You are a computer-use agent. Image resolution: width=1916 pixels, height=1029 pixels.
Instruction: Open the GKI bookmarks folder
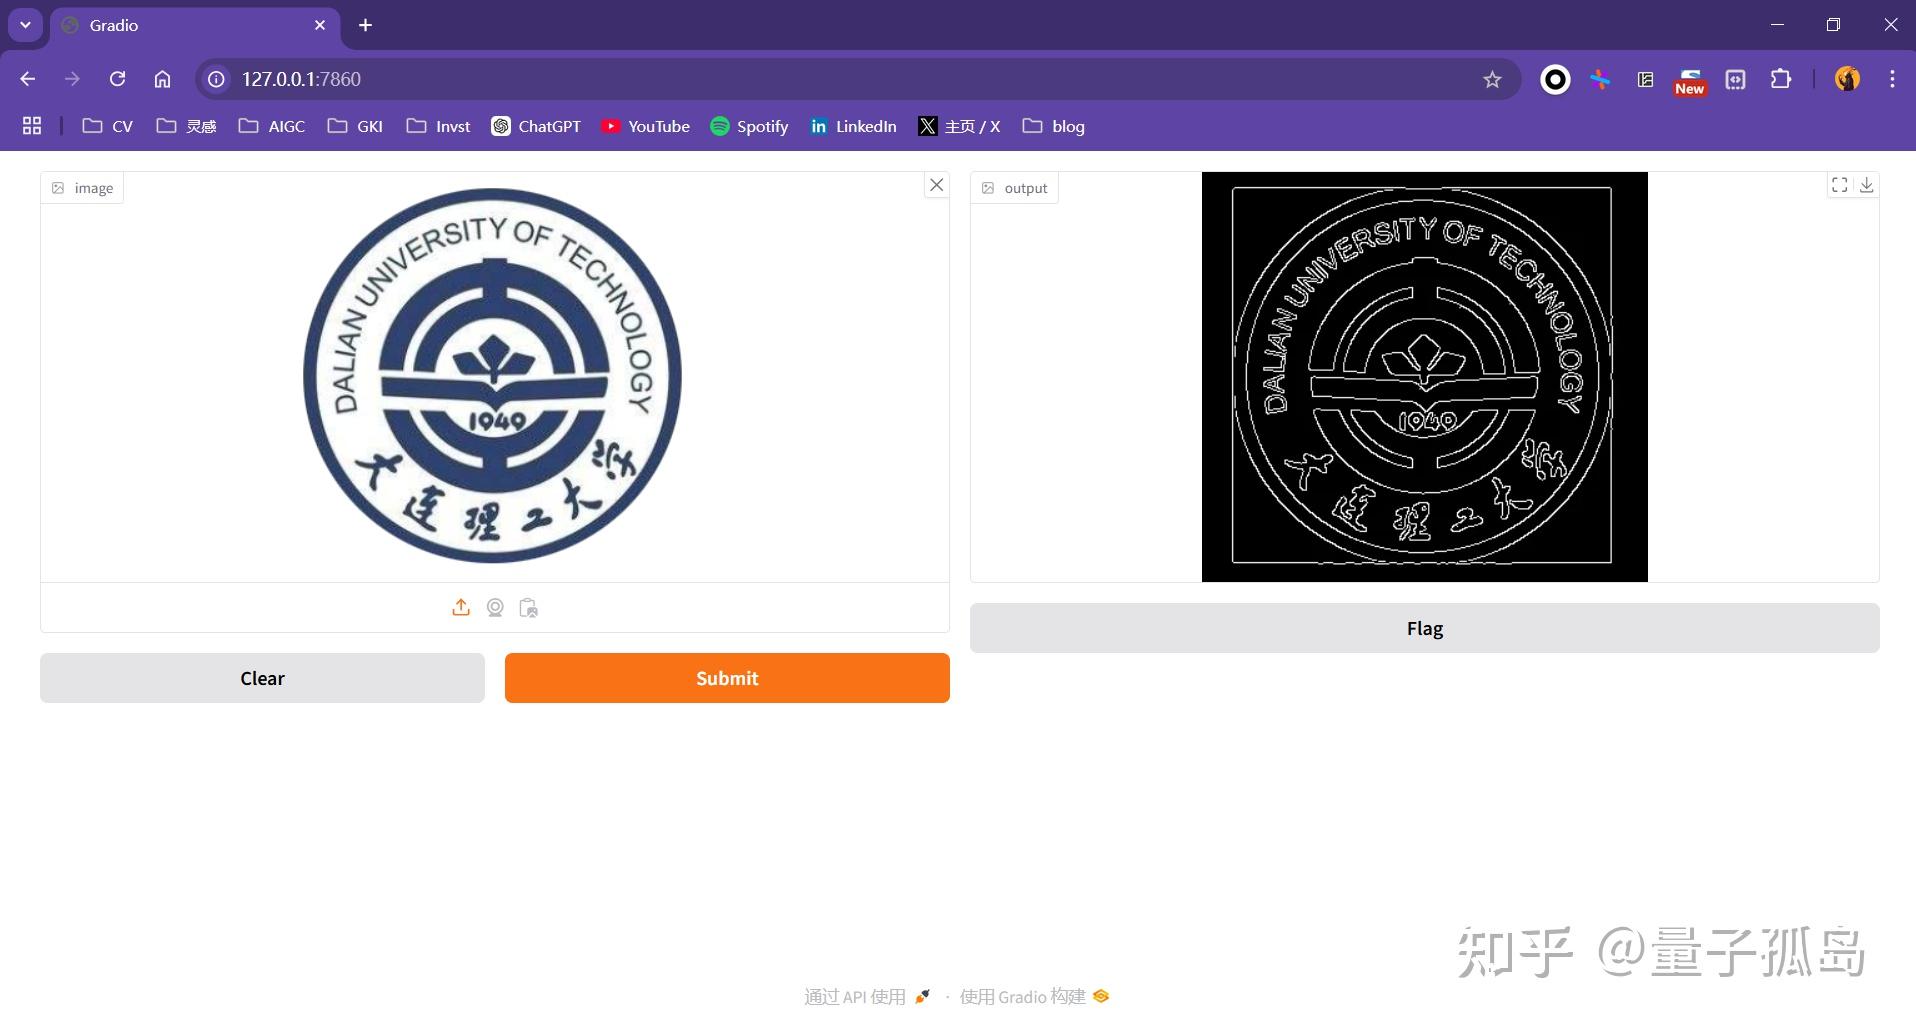355,126
